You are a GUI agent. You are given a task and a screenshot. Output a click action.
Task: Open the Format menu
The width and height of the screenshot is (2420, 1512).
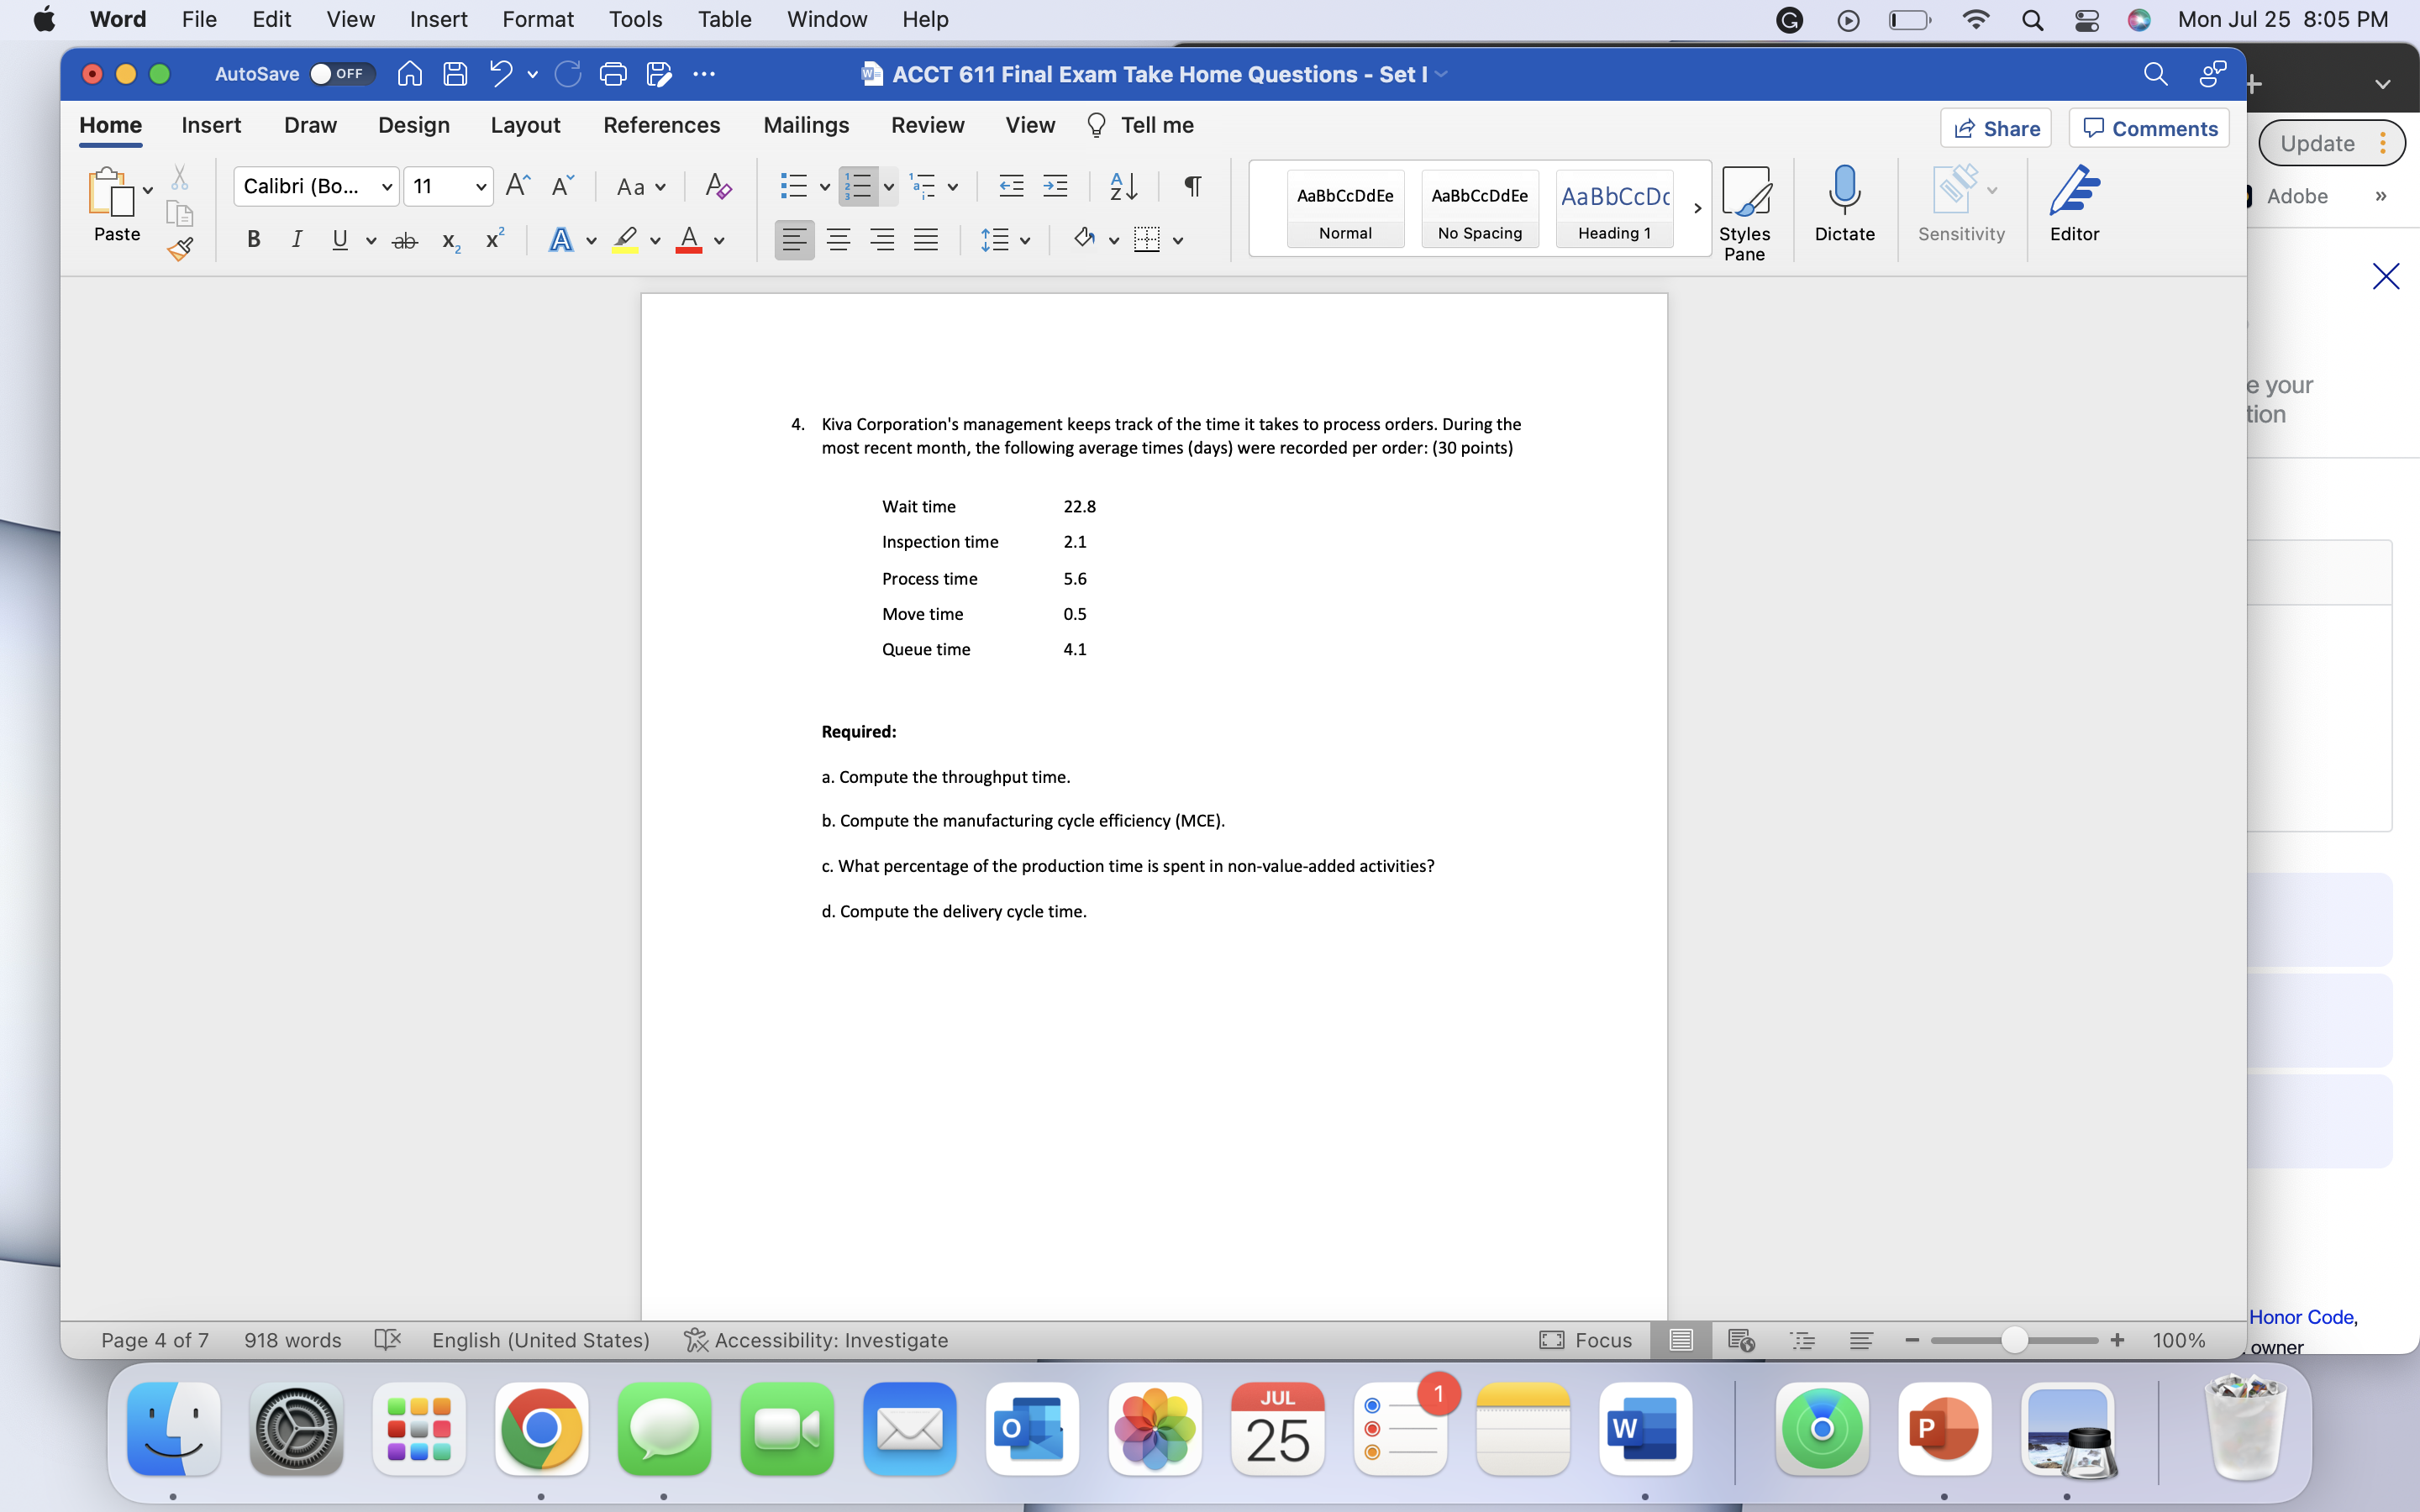(x=538, y=19)
